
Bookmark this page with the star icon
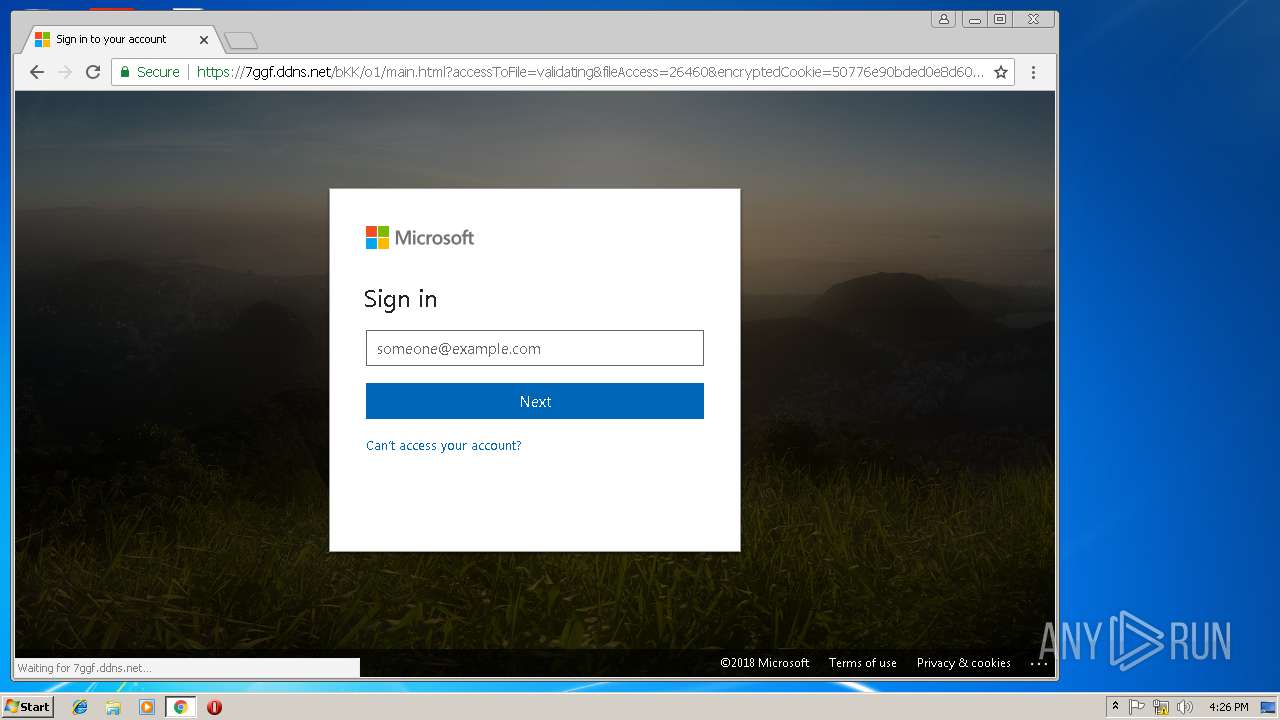1000,72
